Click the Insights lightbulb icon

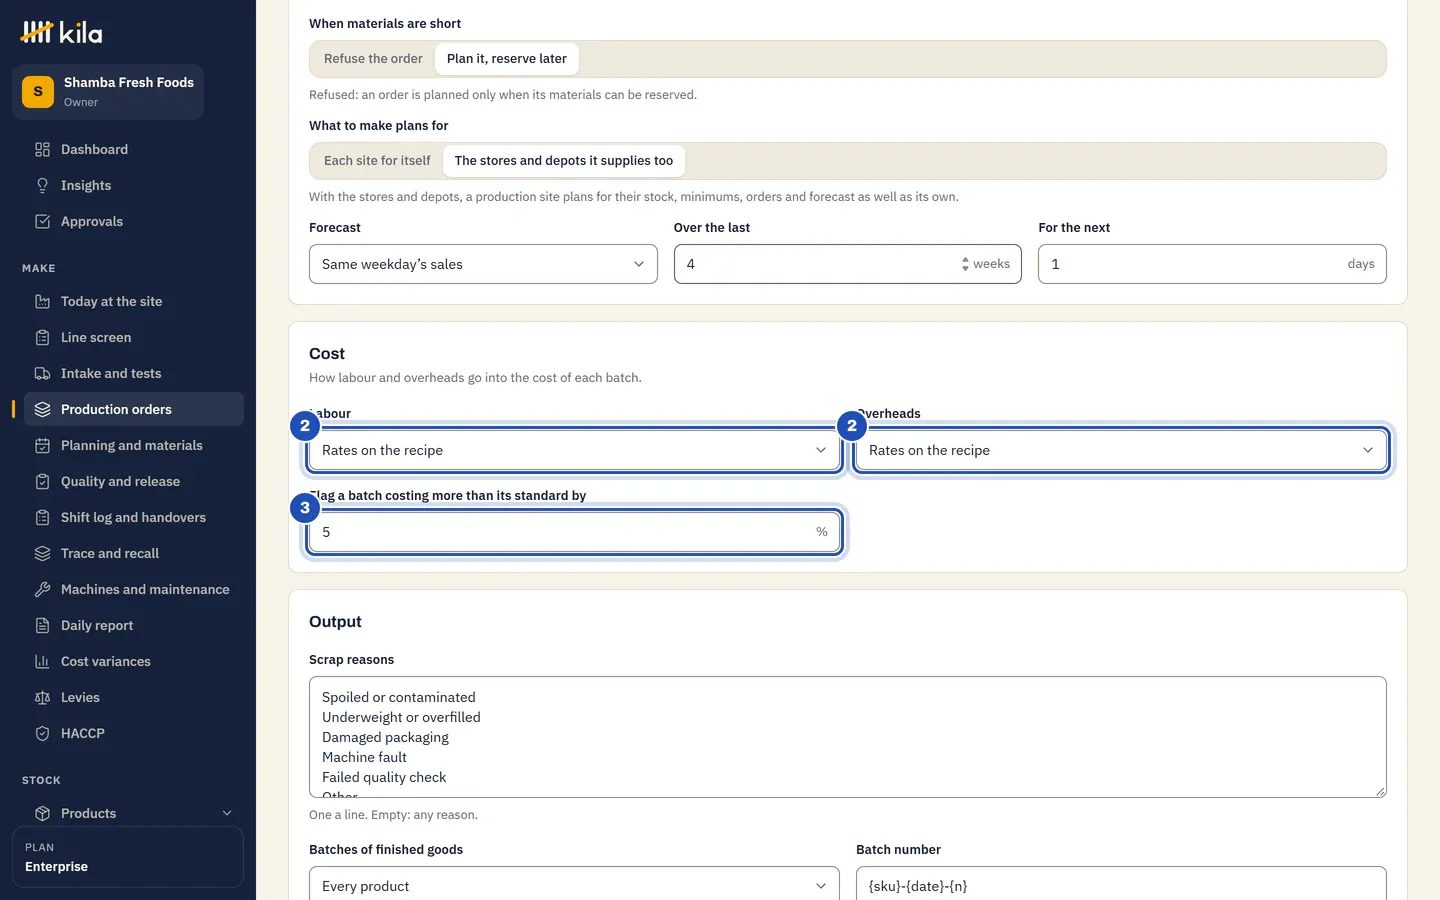pos(42,185)
